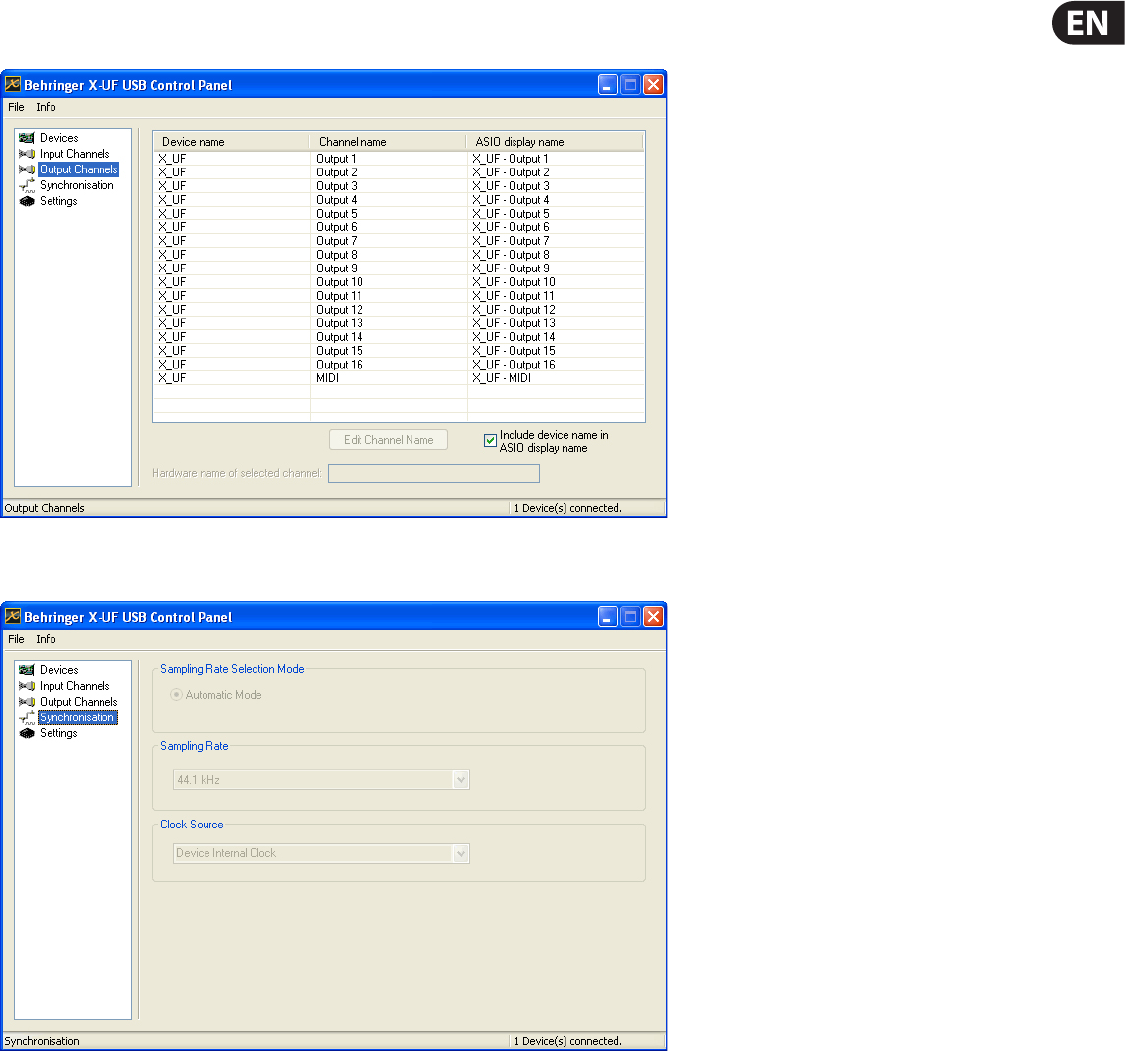The width and height of the screenshot is (1125, 1051).
Task: Click the Synchronisation status bar text
Action: click(x=42, y=1041)
